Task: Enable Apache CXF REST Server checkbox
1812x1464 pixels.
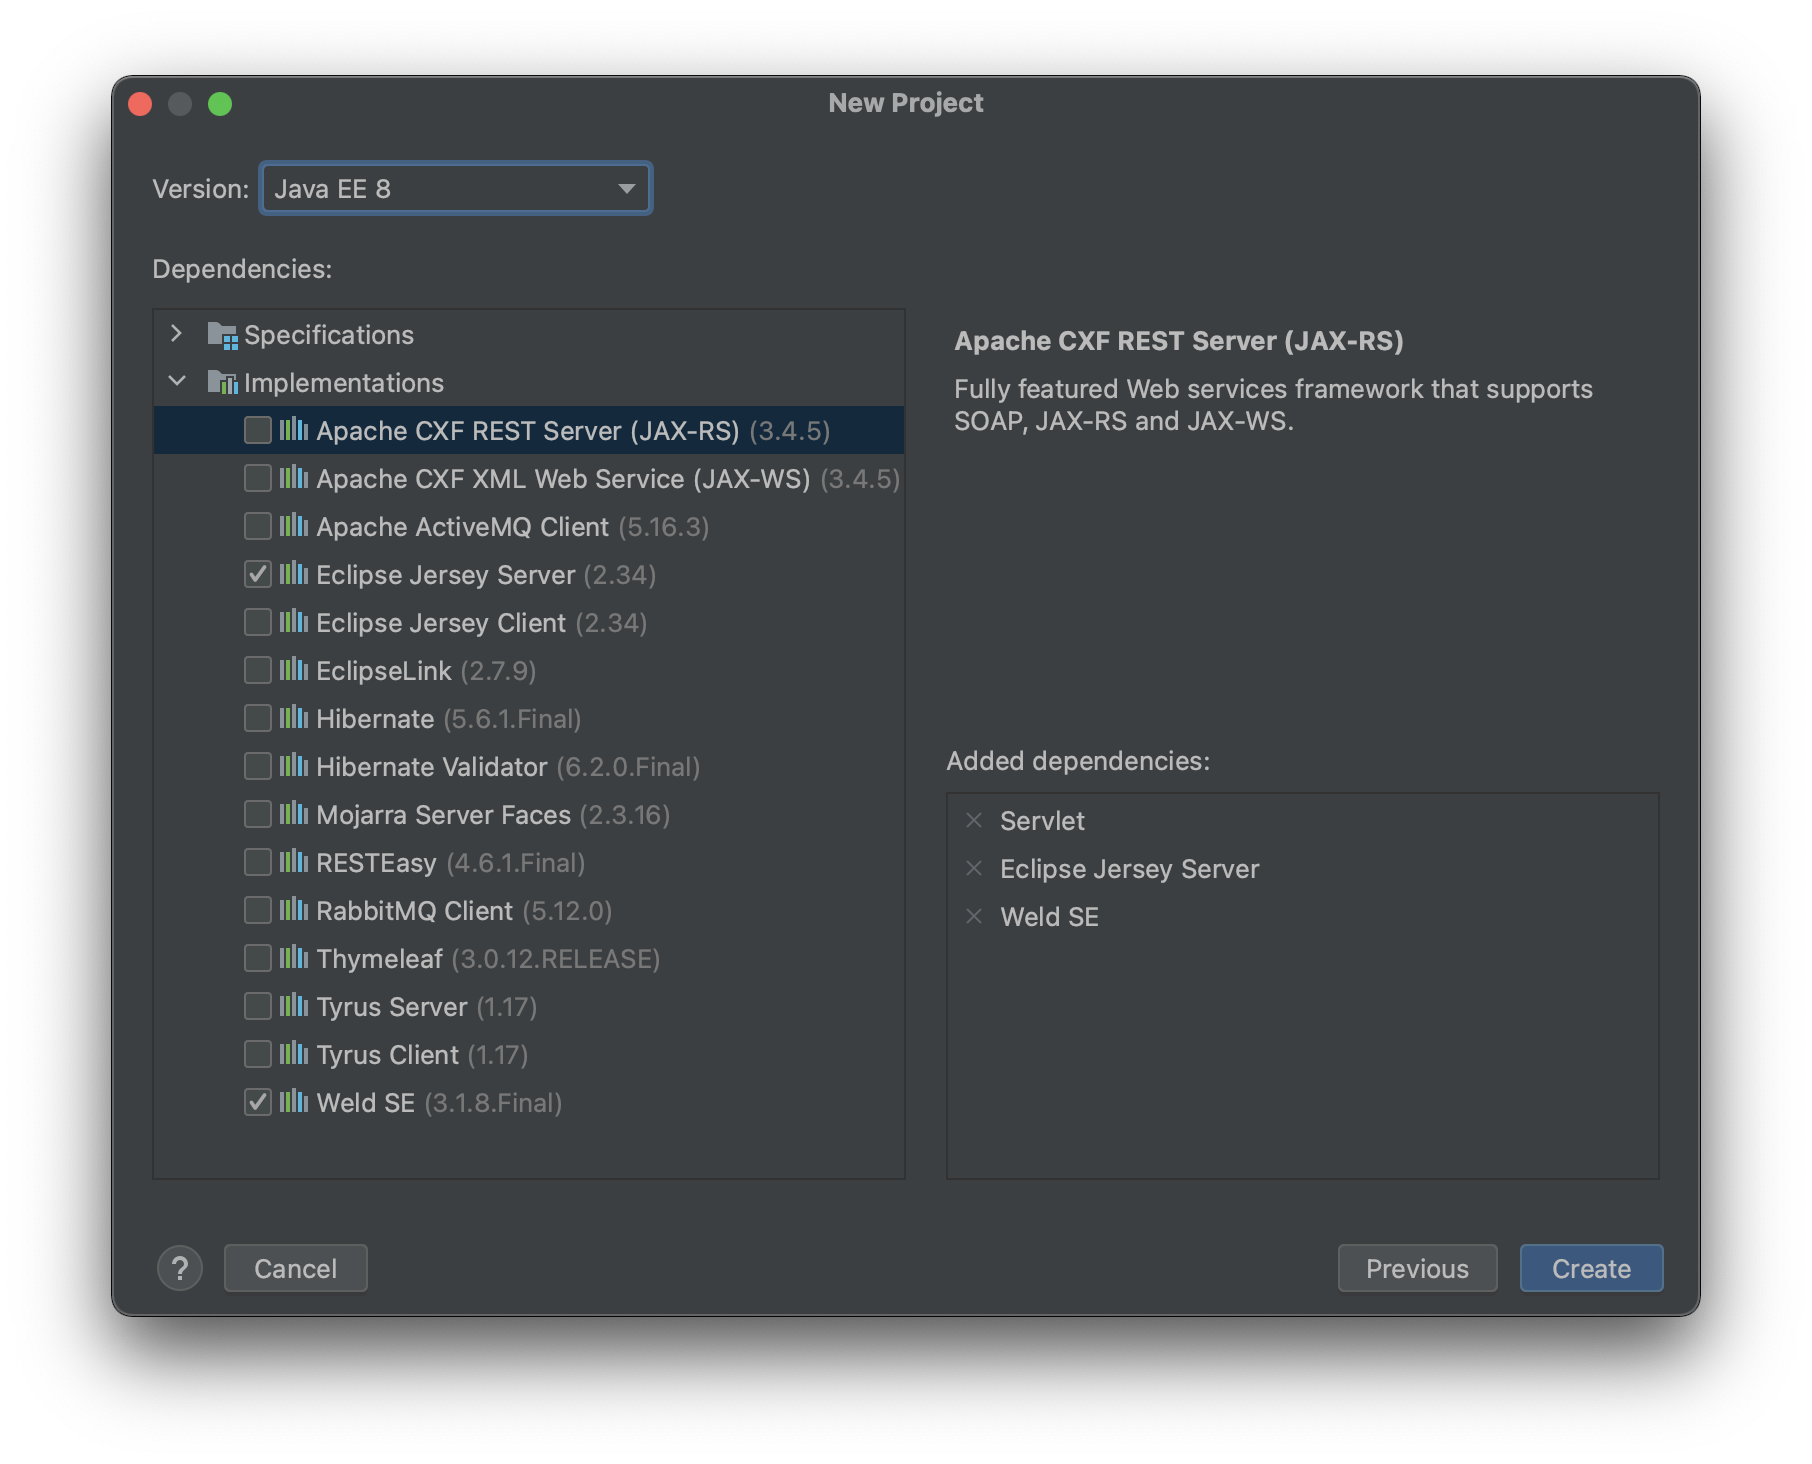Action: tap(258, 430)
